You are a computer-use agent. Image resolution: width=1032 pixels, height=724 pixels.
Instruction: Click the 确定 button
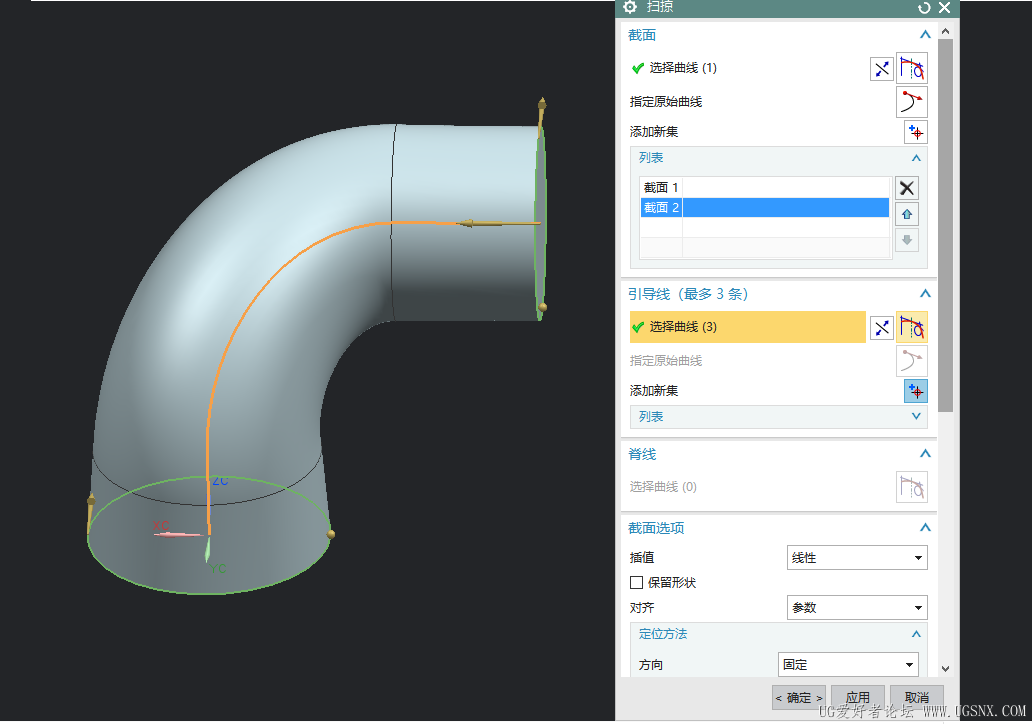click(x=799, y=697)
